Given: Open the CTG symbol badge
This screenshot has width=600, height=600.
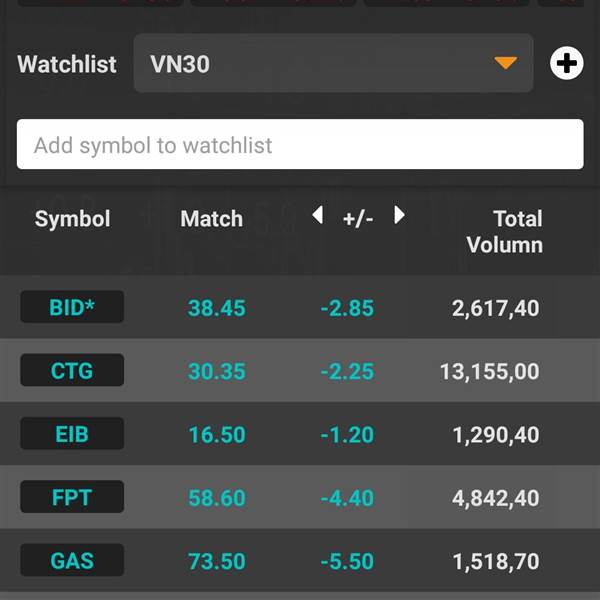Looking at the screenshot, I should pos(72,370).
